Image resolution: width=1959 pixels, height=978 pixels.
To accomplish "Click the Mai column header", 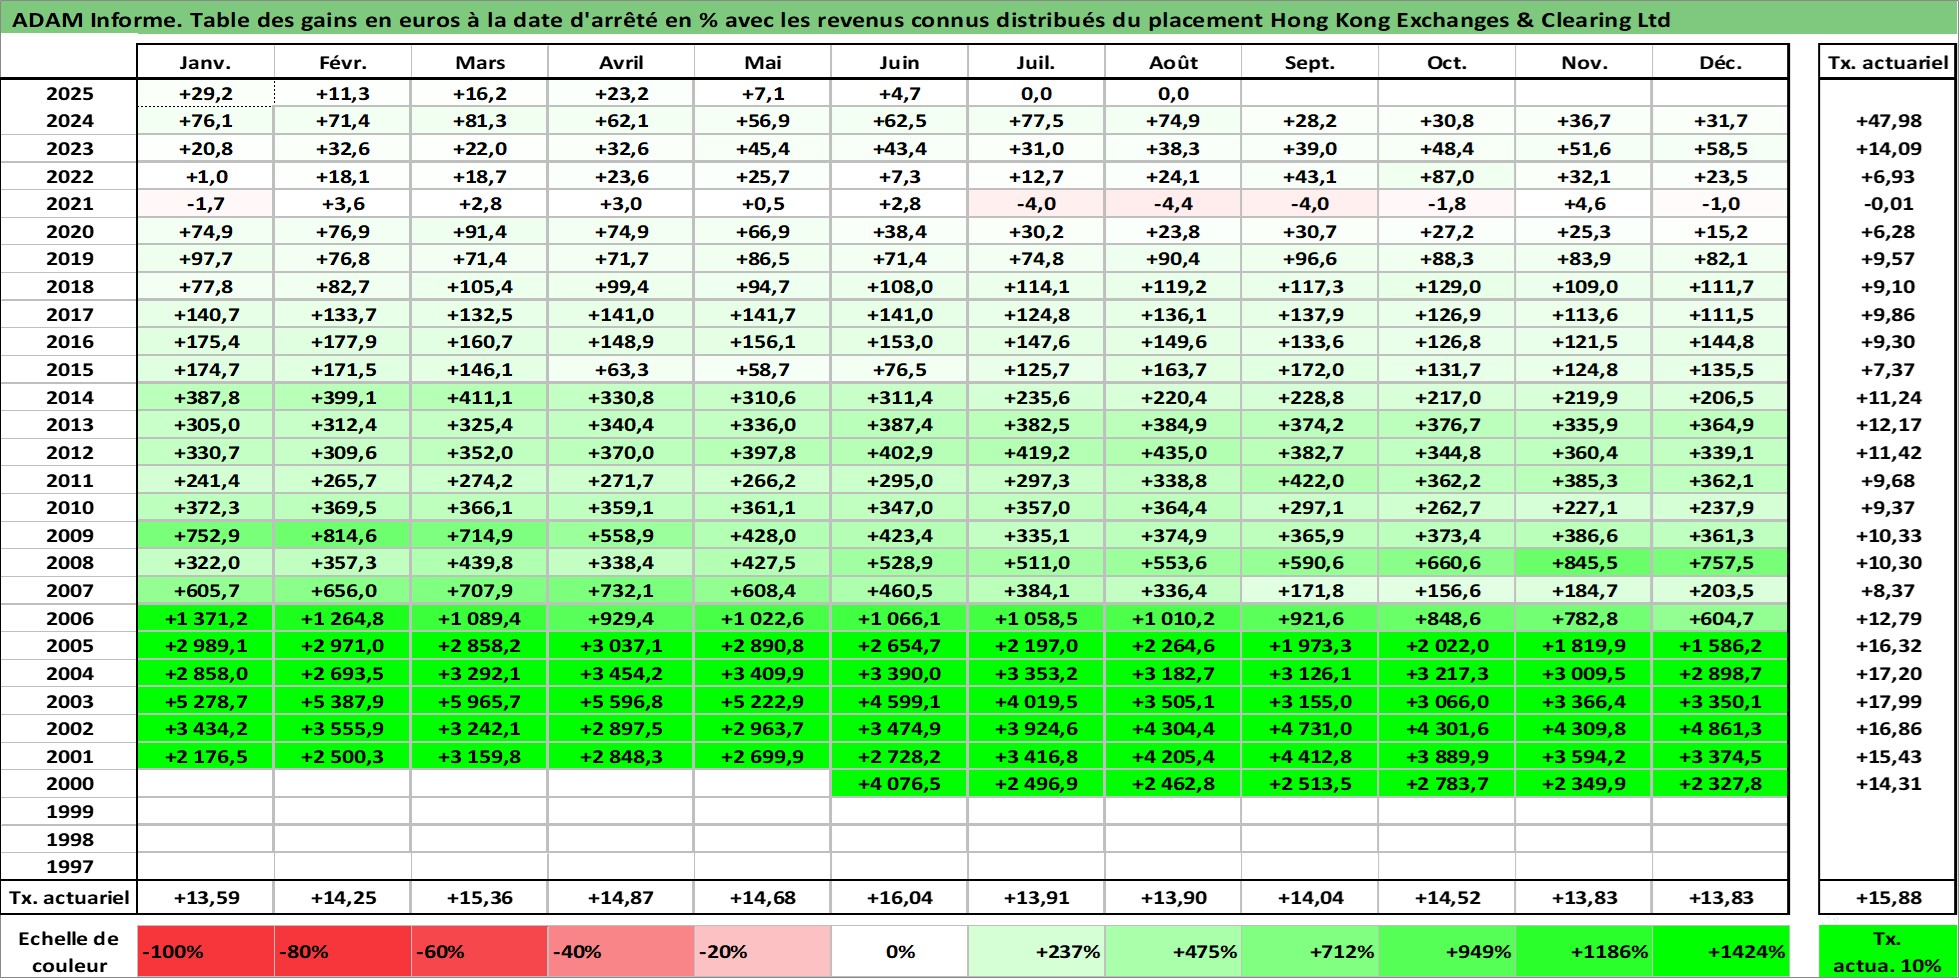I will [762, 62].
